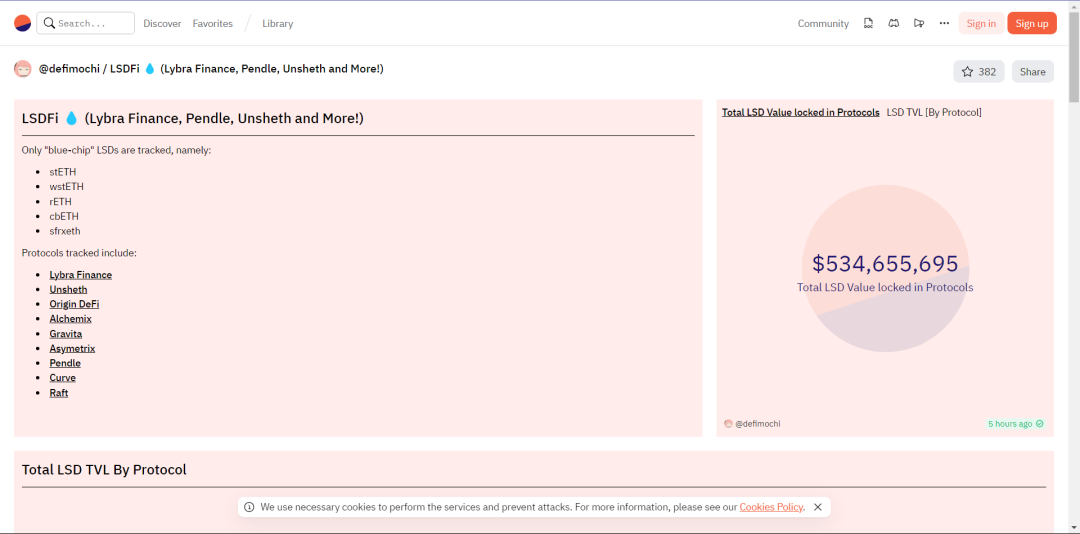Open the Raft link
Screen dimensions: 1080x534
pyautogui.click(x=59, y=393)
